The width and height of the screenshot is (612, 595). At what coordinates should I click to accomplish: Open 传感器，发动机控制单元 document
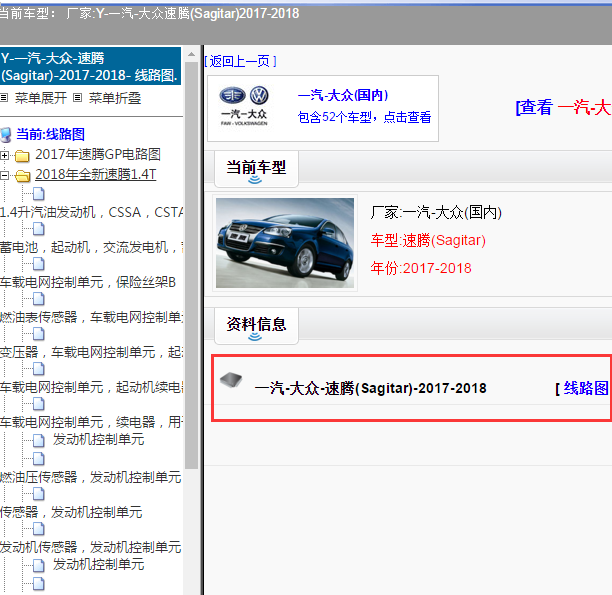tap(71, 512)
